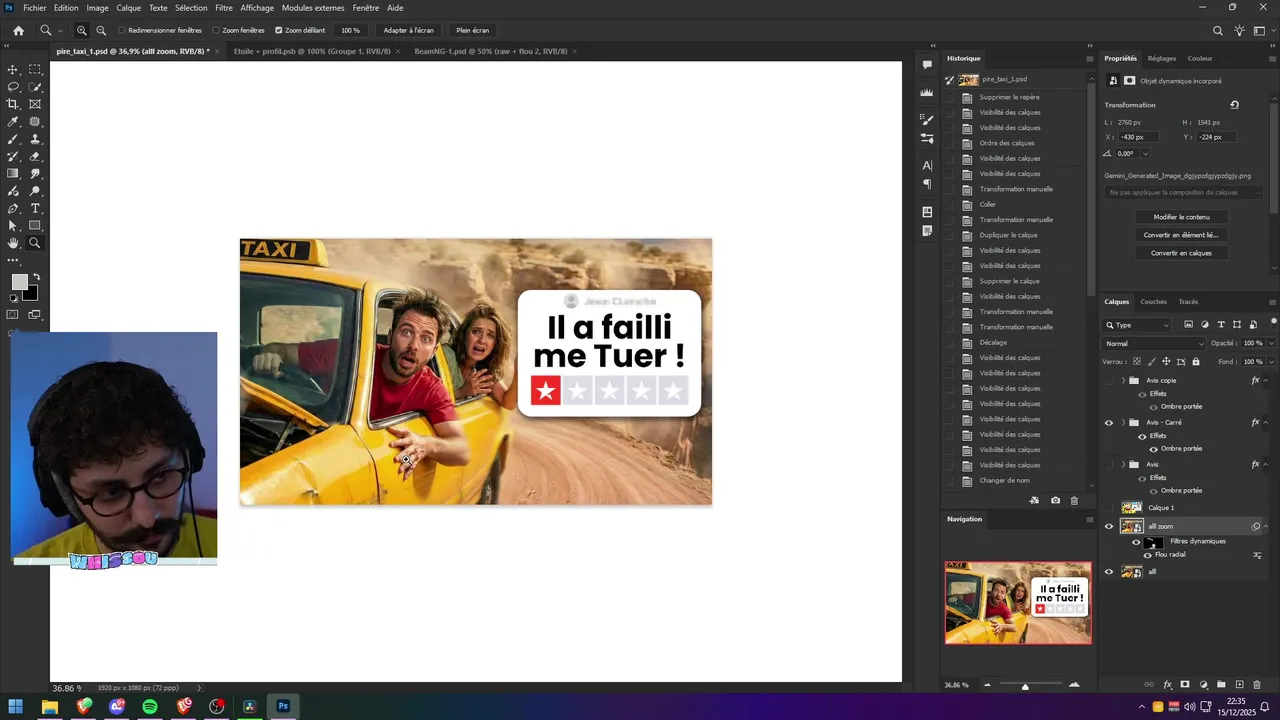Expand the Avis - Carré group chevron
The width and height of the screenshot is (1280, 720).
[x=1123, y=423]
